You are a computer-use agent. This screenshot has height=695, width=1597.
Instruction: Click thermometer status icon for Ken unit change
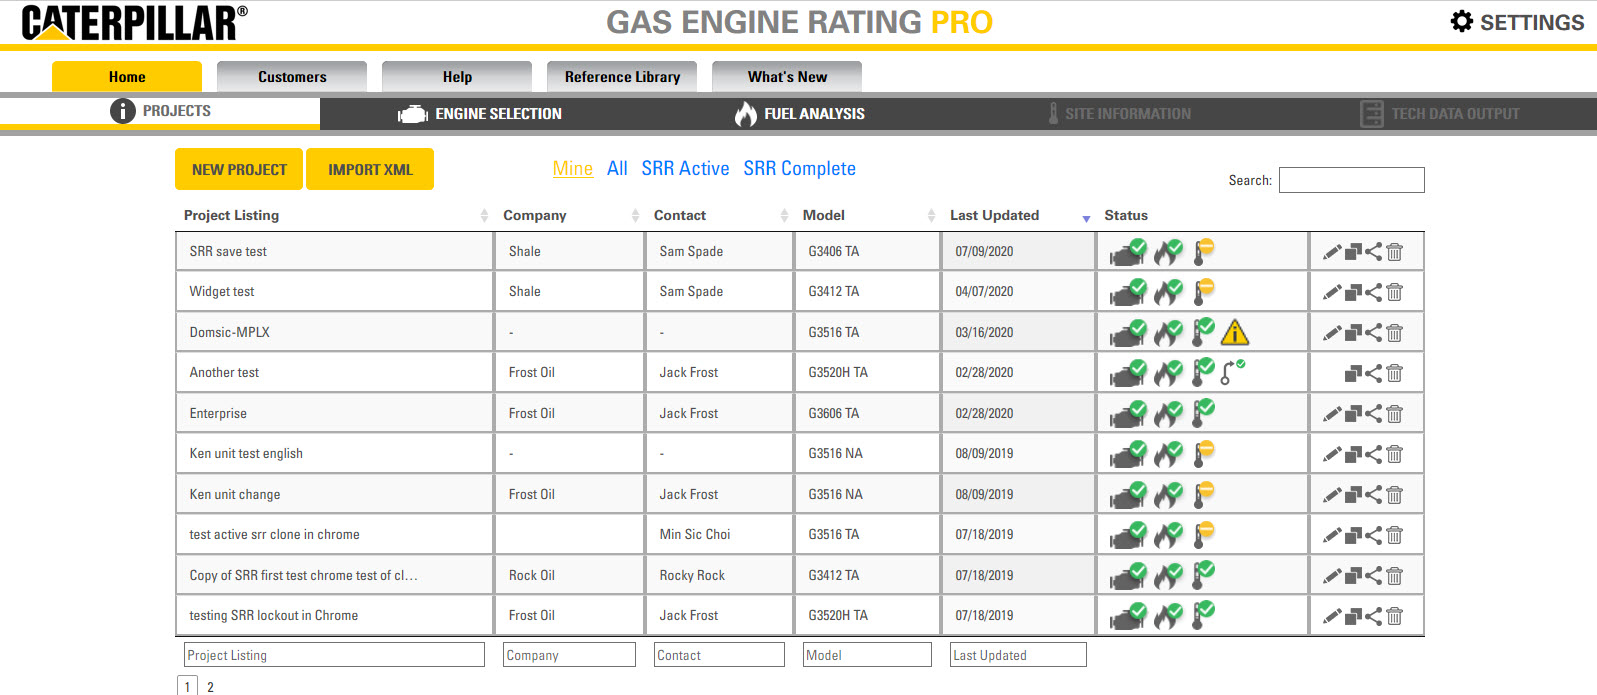click(x=1204, y=494)
